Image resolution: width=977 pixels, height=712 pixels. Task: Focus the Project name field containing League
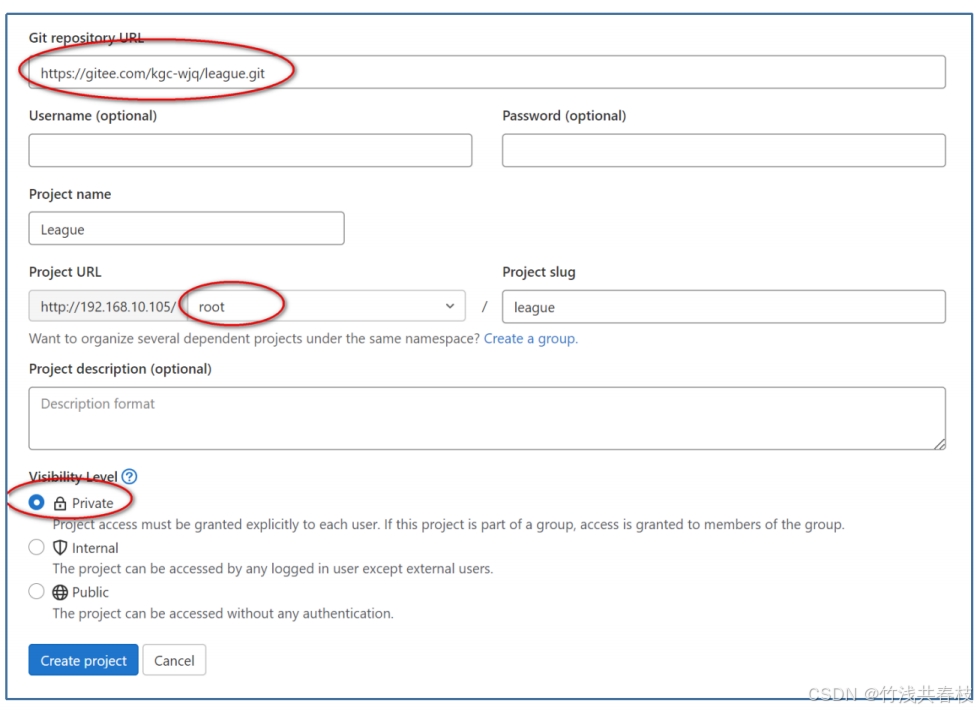click(186, 229)
